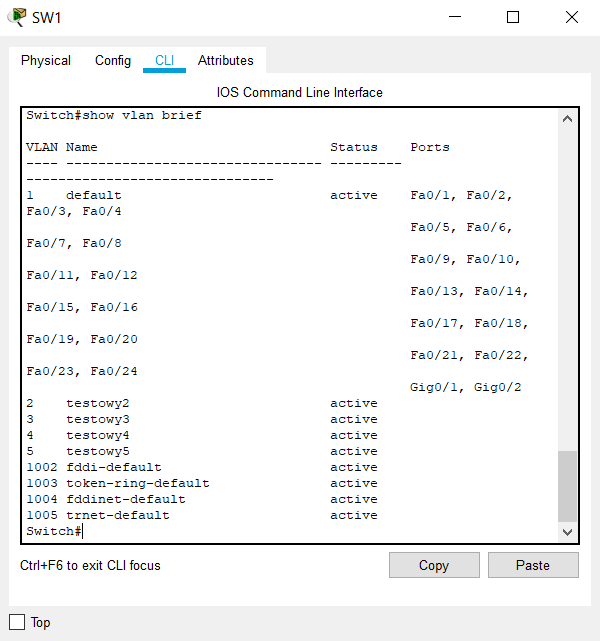
Task: Click the scrollbar track above the thumb
Action: (x=568, y=290)
